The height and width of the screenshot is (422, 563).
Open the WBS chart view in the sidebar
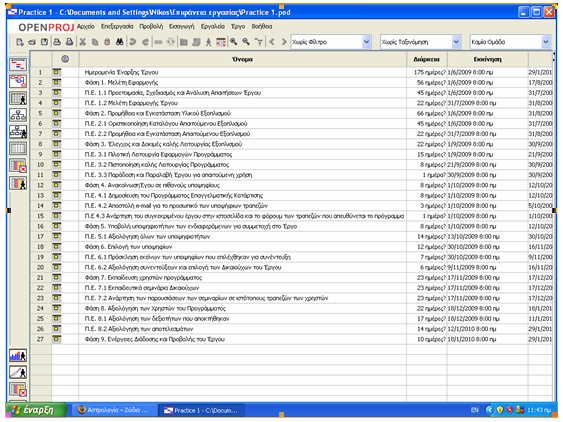tap(18, 115)
